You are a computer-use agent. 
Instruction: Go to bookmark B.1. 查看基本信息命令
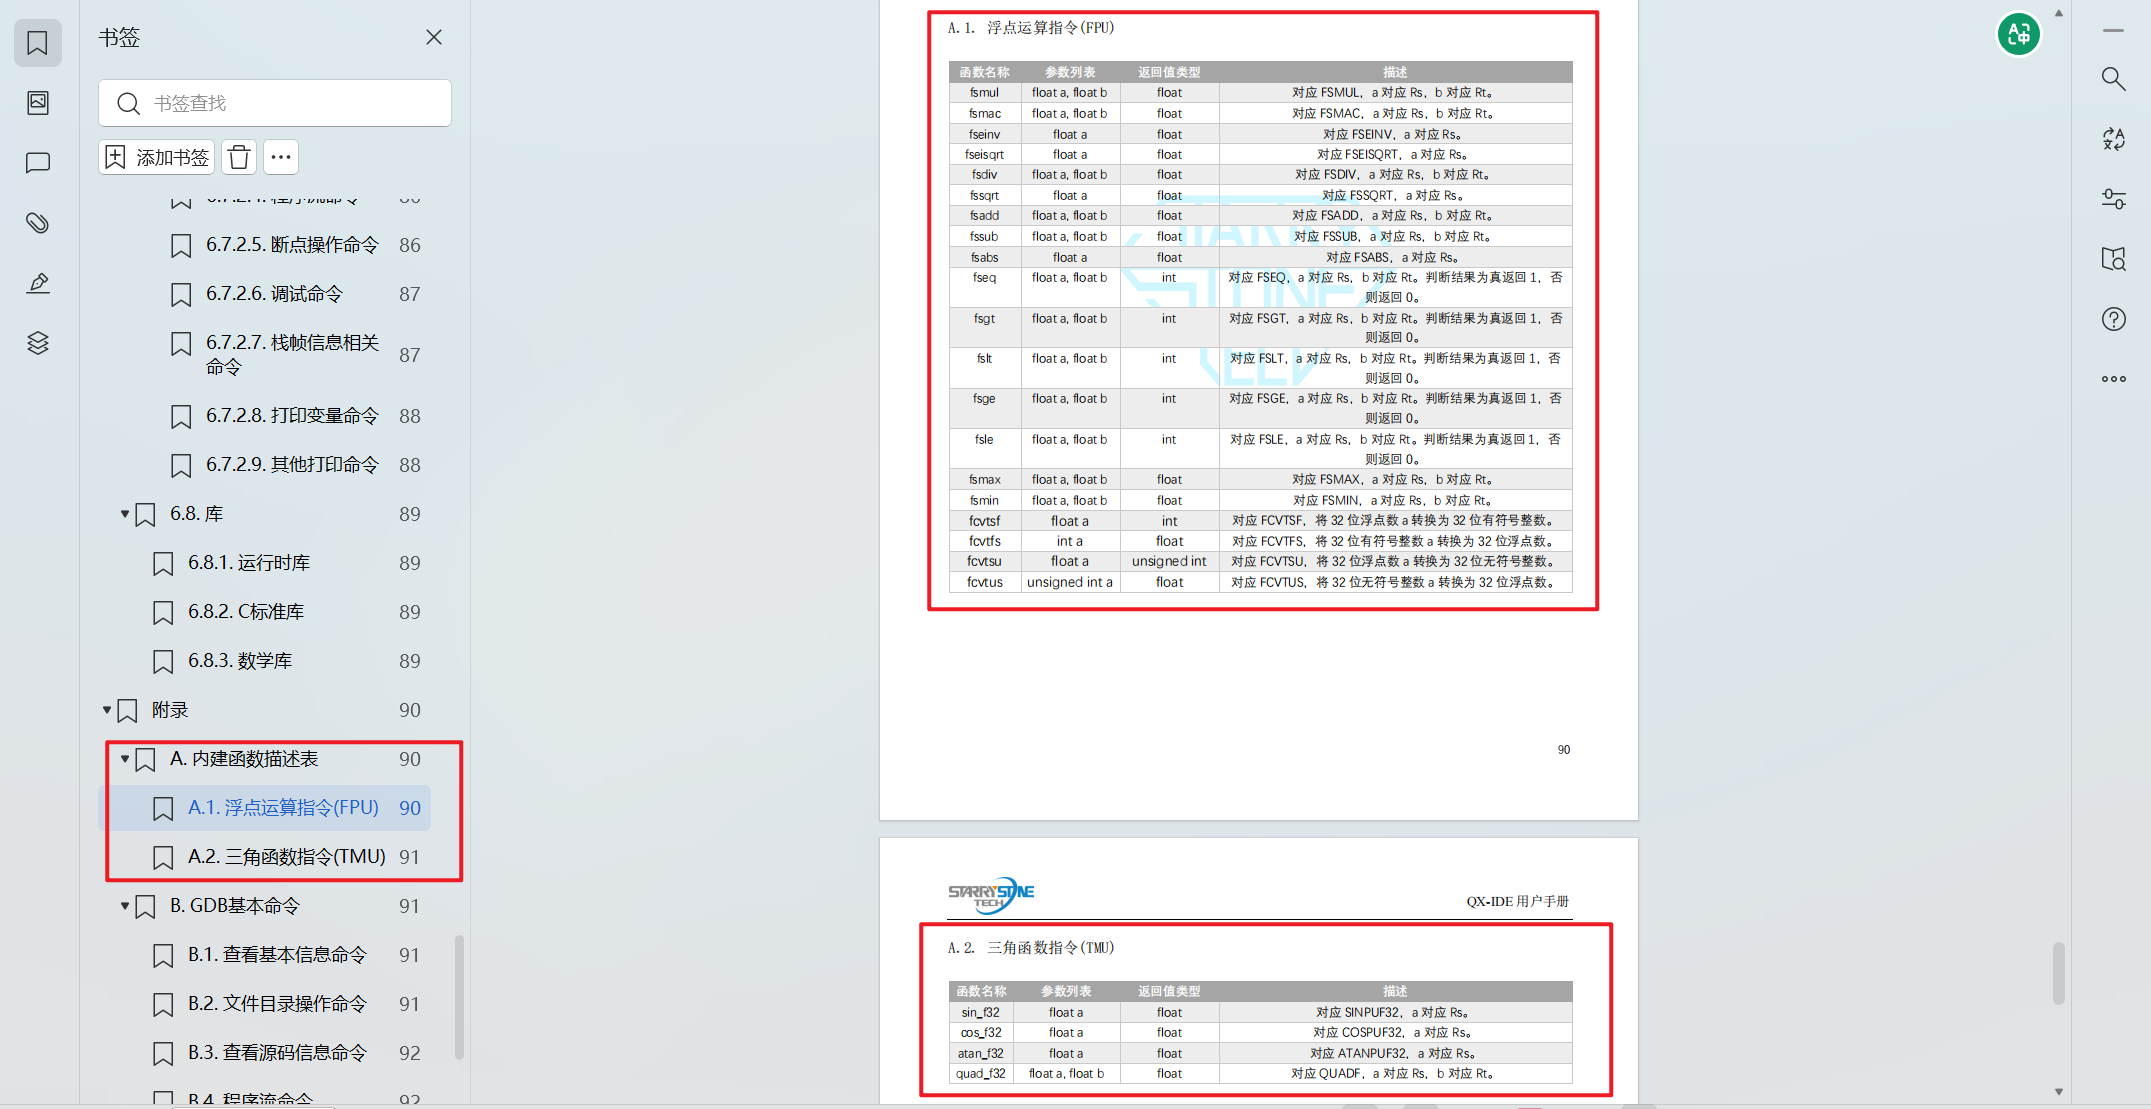(x=277, y=955)
